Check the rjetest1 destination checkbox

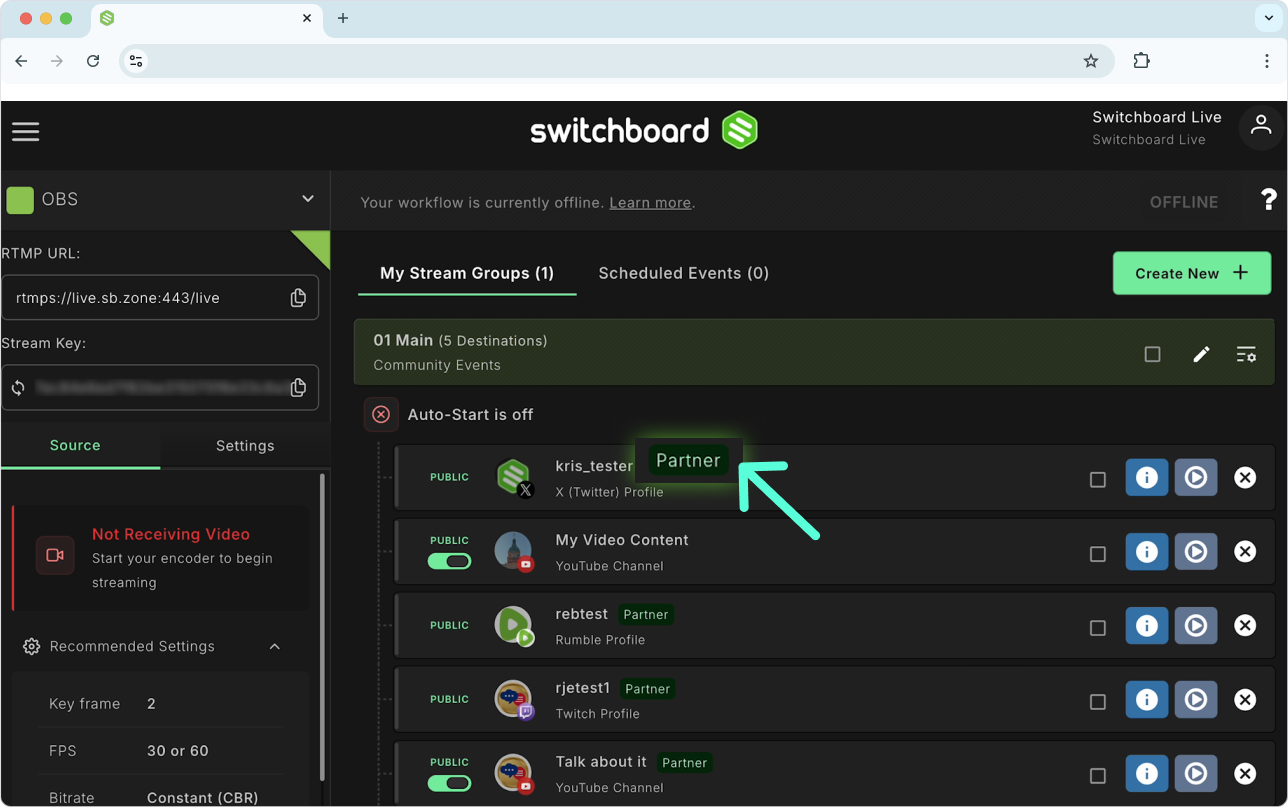(x=1098, y=701)
